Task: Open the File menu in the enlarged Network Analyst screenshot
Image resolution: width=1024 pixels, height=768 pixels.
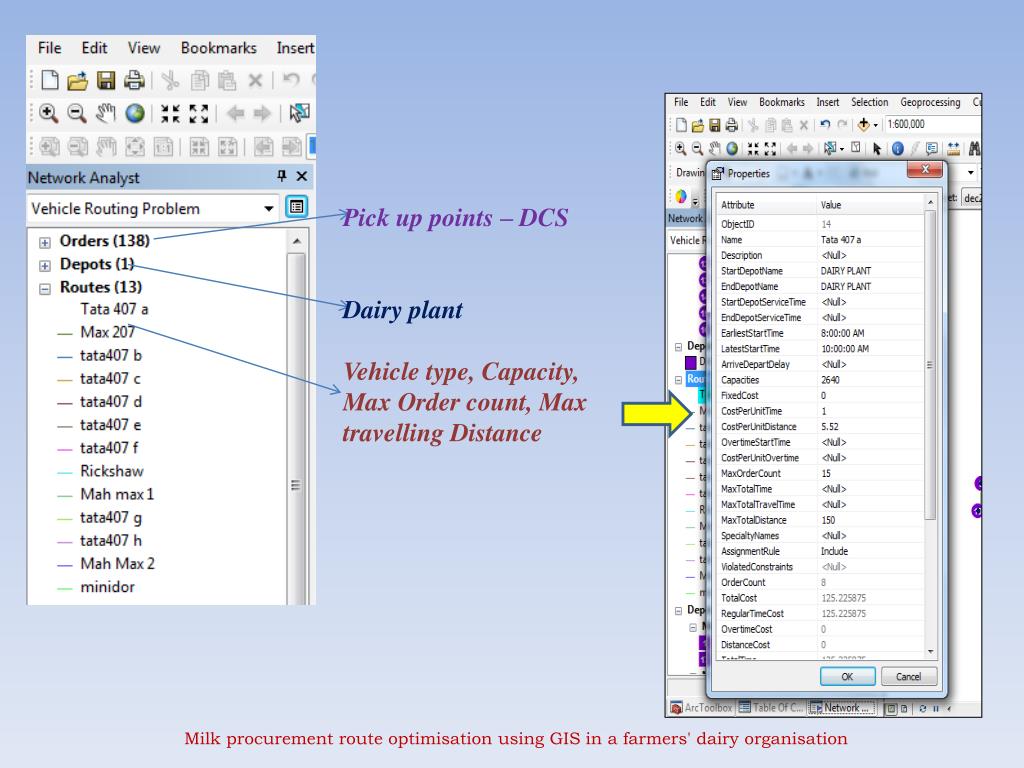Action: (x=50, y=48)
